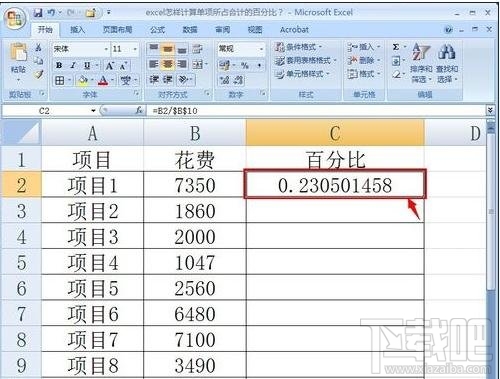Decrease the indent
This screenshot has height=379, width=500.
[x=154, y=79]
